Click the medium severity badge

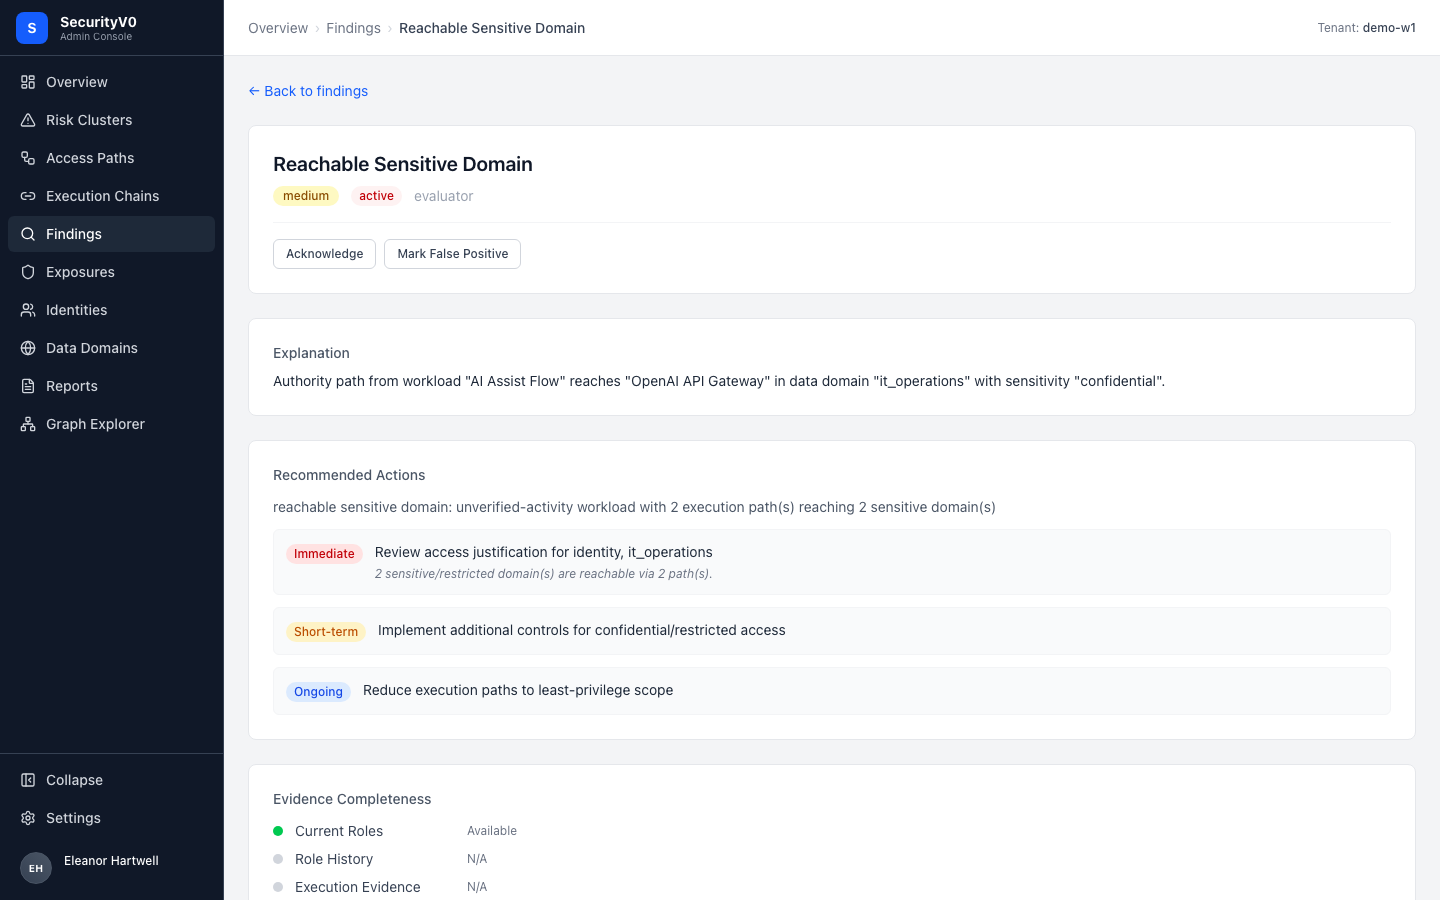[306, 196]
